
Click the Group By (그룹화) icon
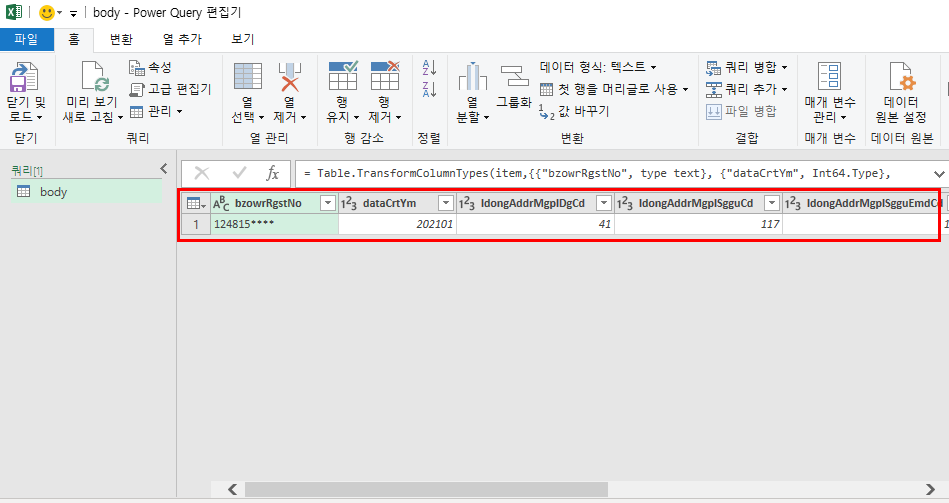(x=514, y=76)
